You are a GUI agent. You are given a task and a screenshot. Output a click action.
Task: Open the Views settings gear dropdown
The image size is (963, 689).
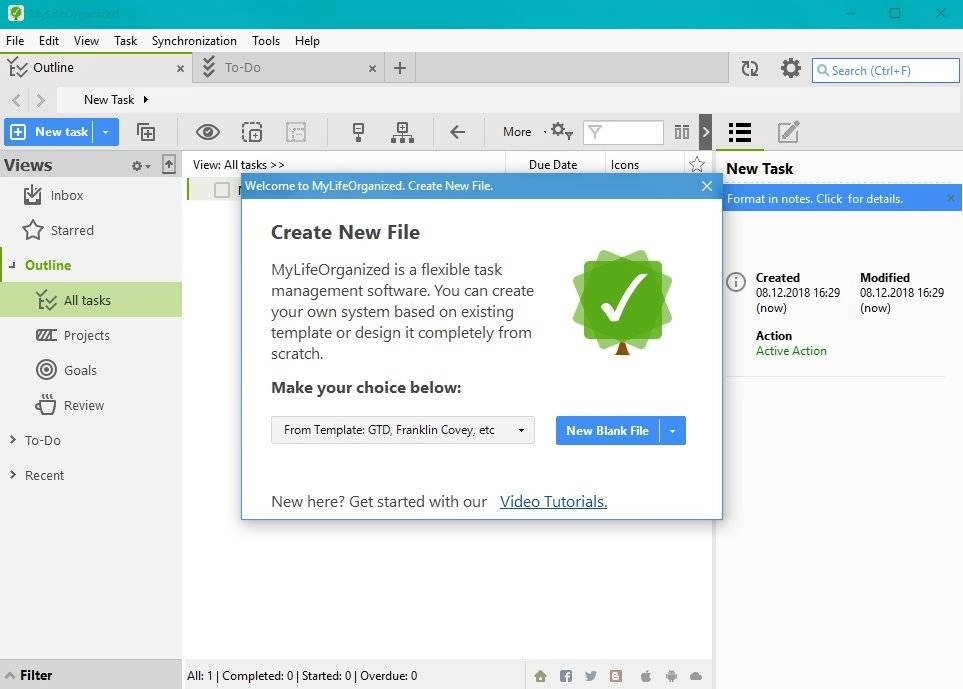coord(141,166)
